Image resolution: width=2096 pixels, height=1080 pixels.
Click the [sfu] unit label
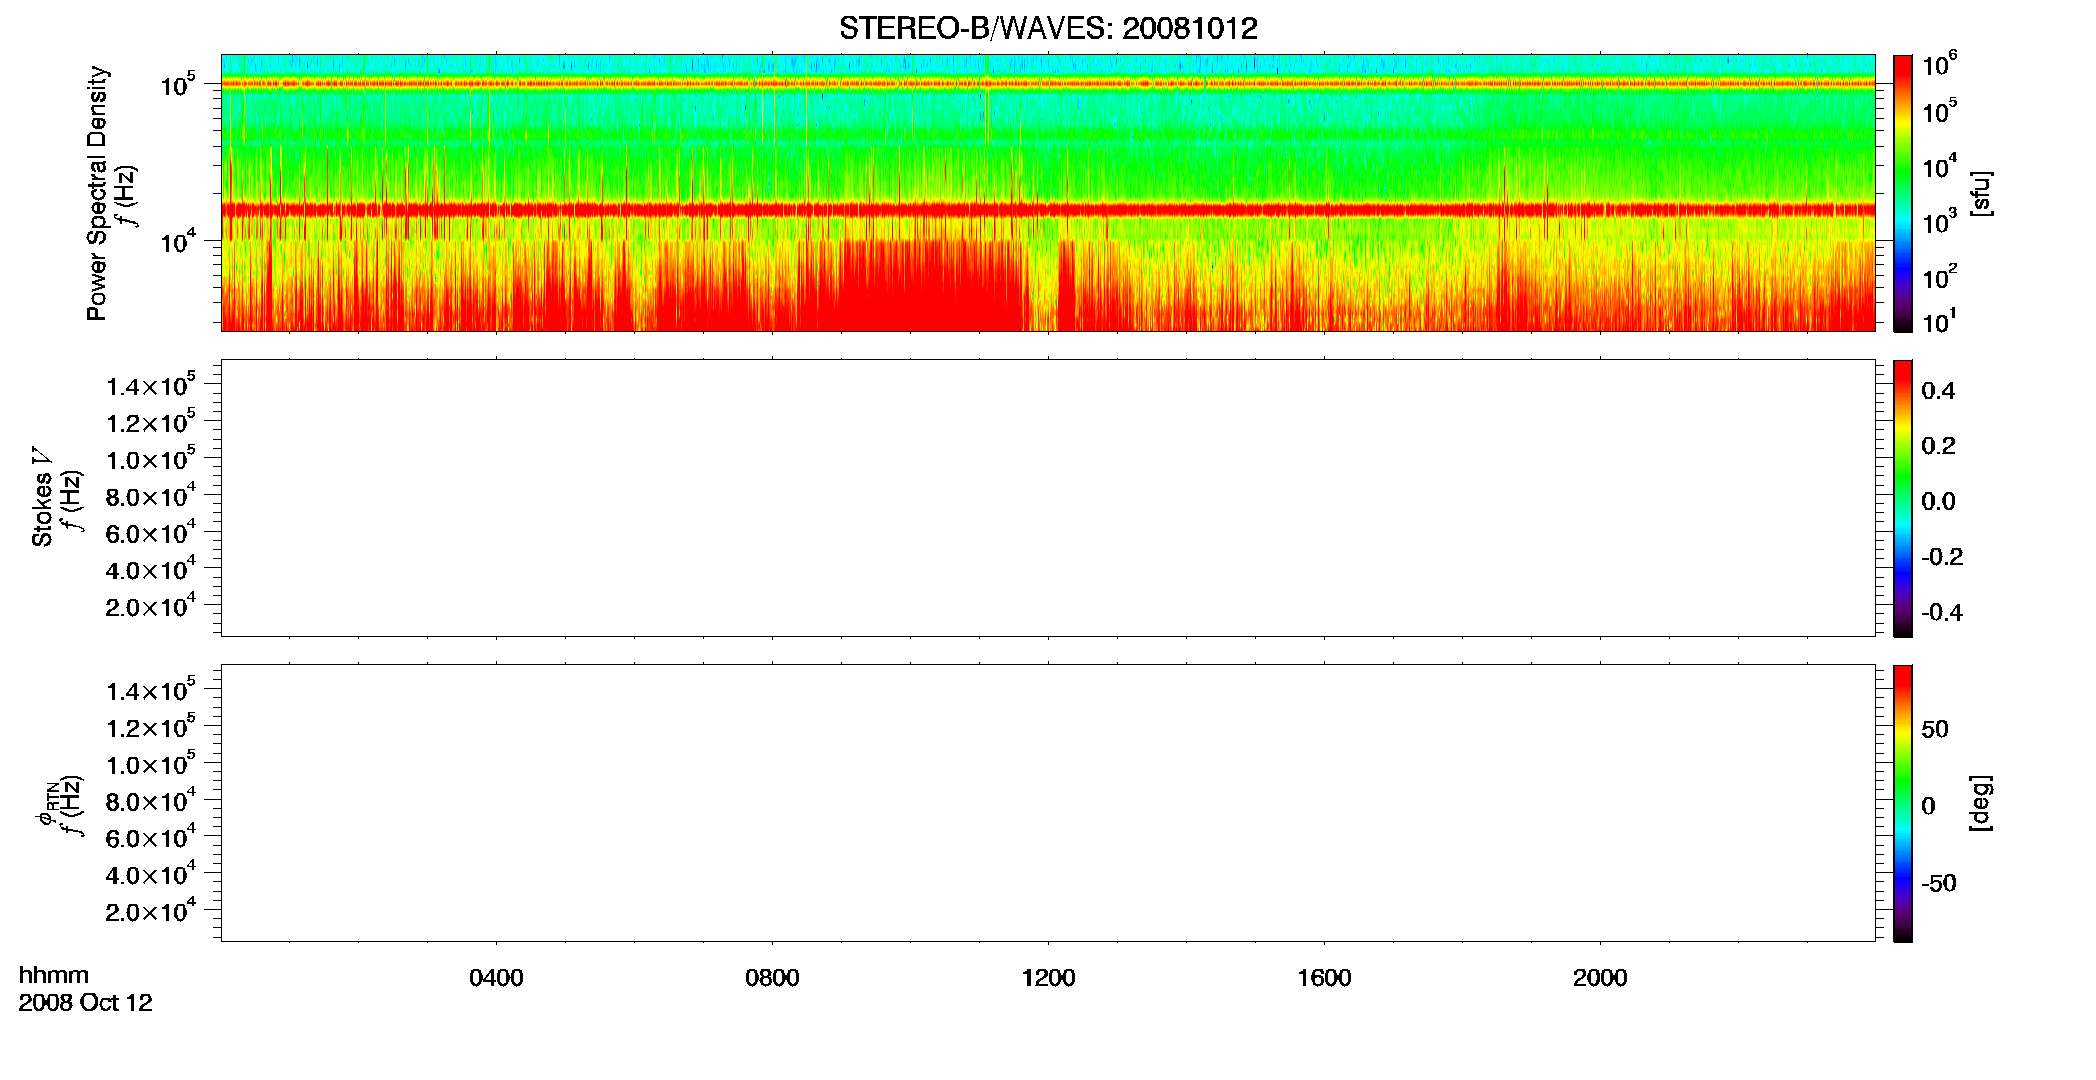coord(1981,193)
